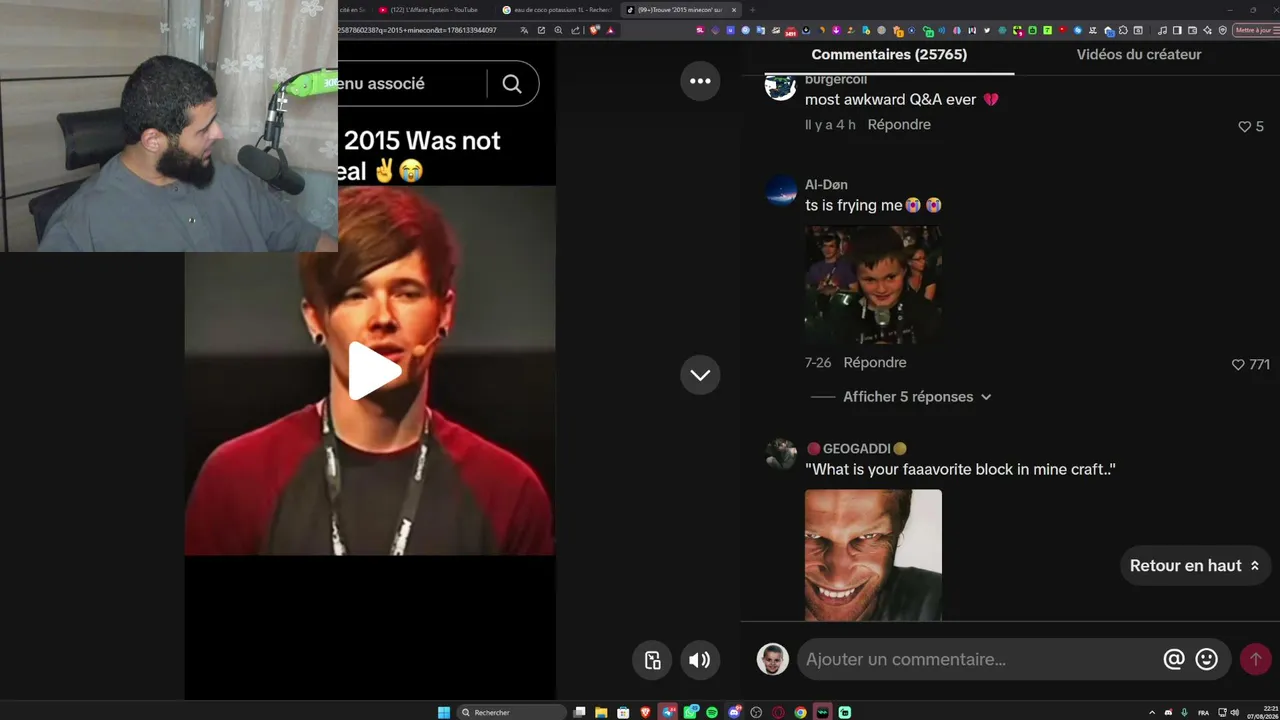The width and height of the screenshot is (1280, 720).
Task: Mute the video with the speaker button
Action: (700, 660)
